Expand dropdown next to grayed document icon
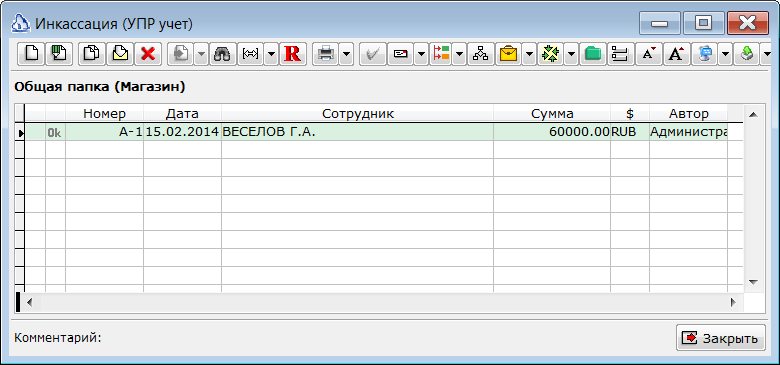Viewport: 780px width, 365px height. click(x=200, y=54)
